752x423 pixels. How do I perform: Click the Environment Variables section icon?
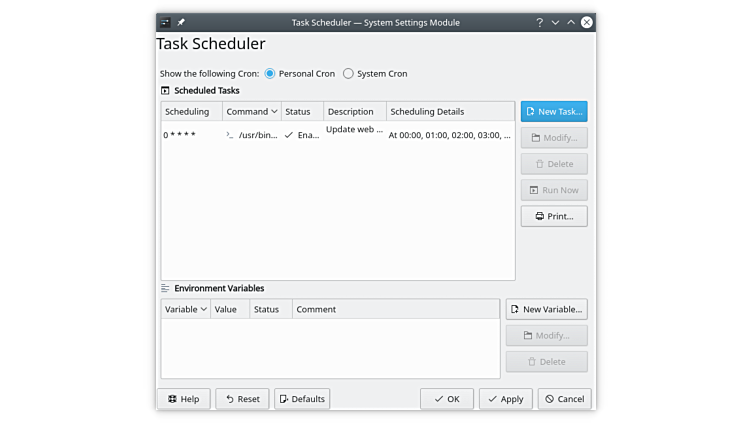point(165,288)
